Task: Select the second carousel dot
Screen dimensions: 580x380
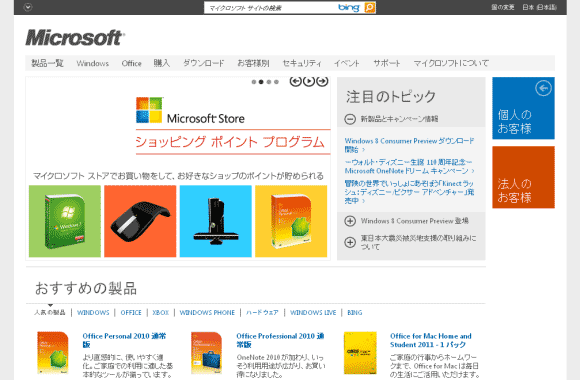Action: tap(261, 82)
